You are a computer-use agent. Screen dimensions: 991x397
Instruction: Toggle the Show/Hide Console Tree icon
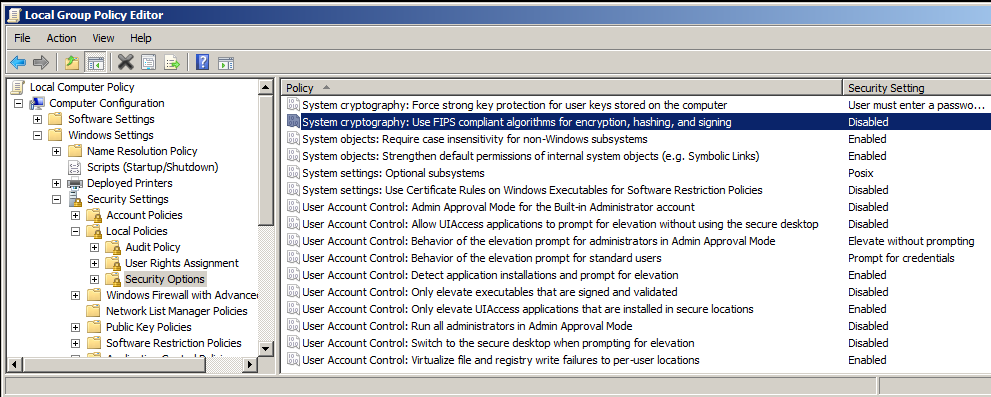tap(95, 62)
